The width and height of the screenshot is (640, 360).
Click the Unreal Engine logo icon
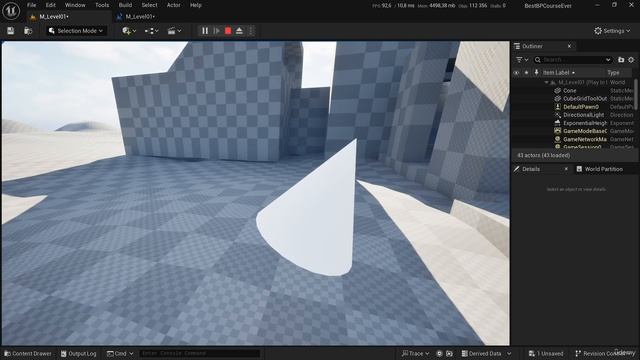[11, 11]
